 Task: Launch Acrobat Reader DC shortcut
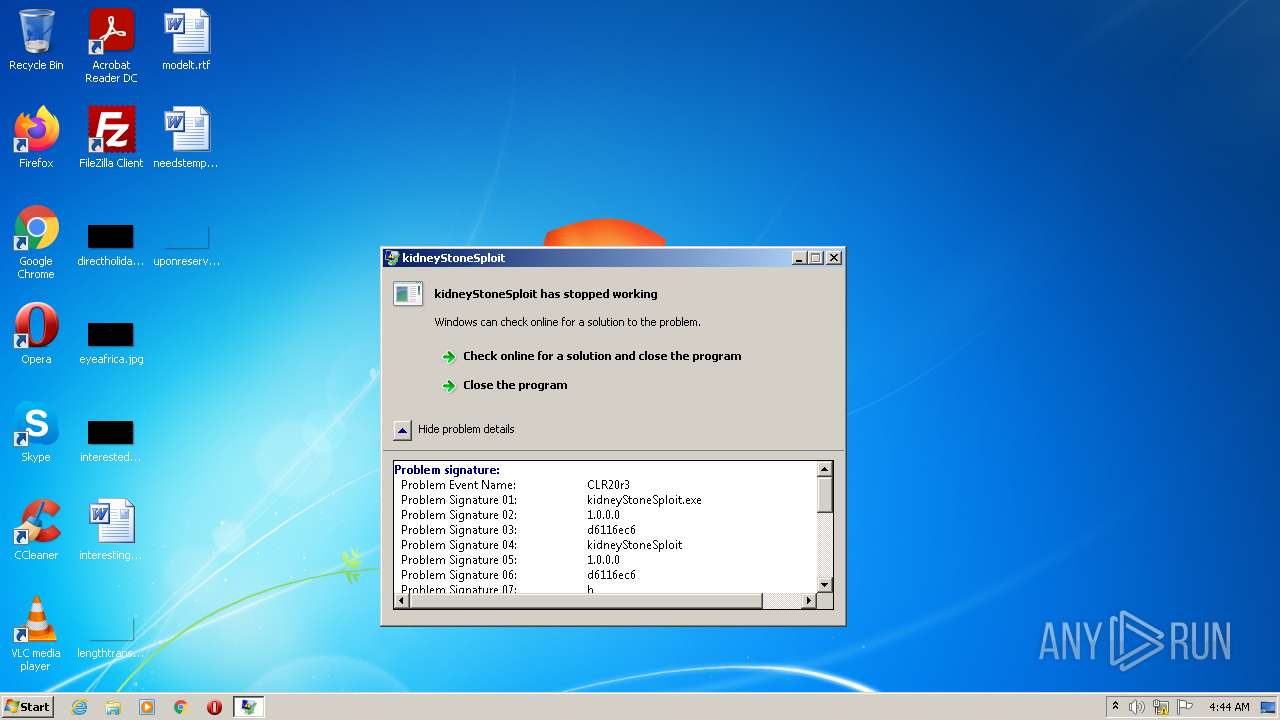point(111,46)
